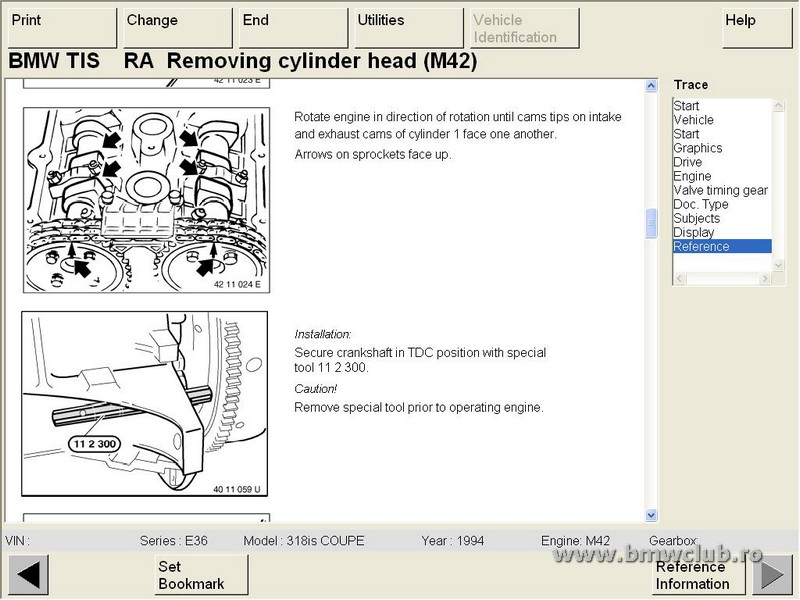Screen dimensions: 800x600
Task: Click the grey right arrow forward button
Action: point(772,575)
